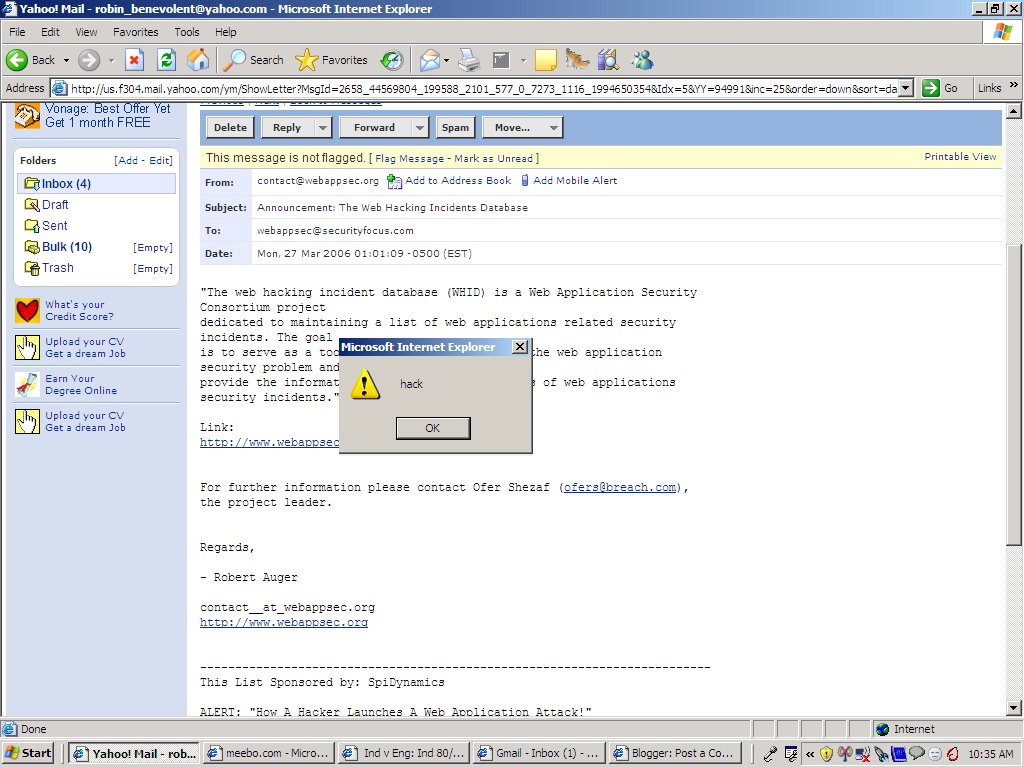Click the Earn Your Degree ad icon
The image size is (1024, 768).
(27, 385)
